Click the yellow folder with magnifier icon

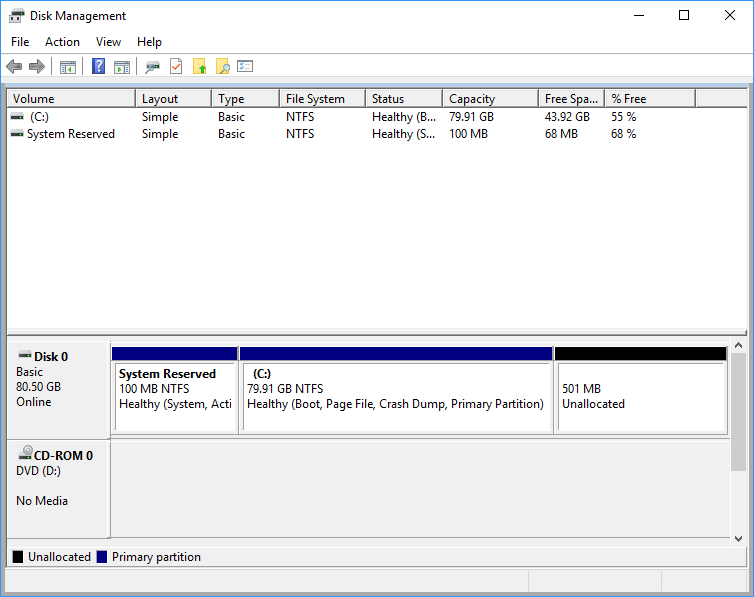tap(223, 66)
